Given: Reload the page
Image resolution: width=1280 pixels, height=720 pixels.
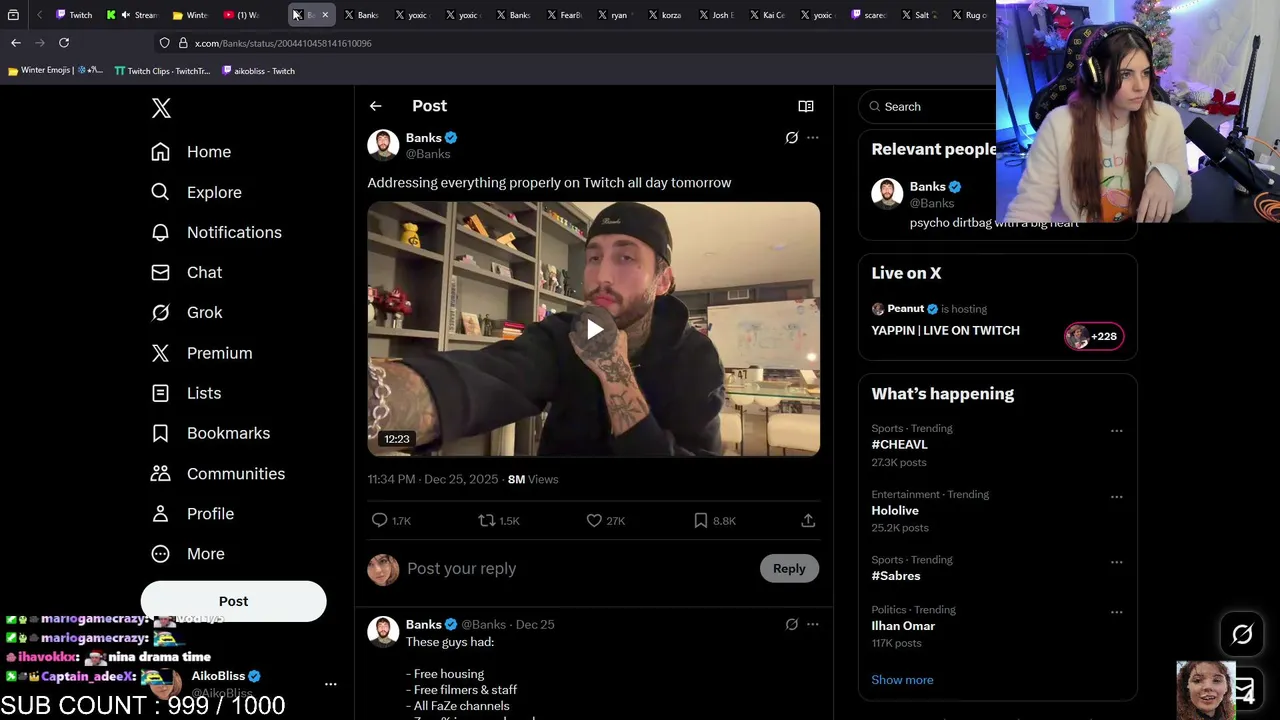Looking at the screenshot, I should [64, 43].
